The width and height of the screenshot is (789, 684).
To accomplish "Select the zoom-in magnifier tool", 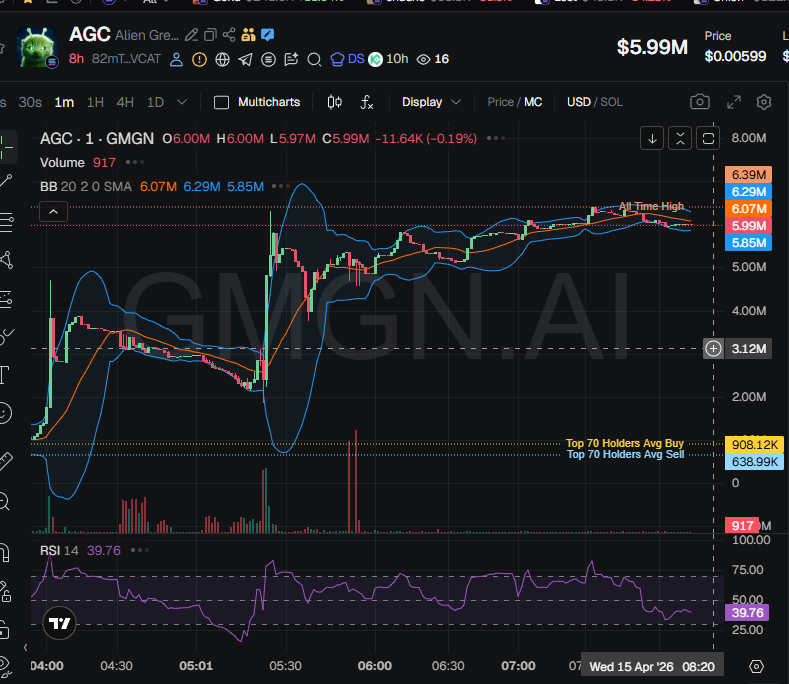I will coord(5,501).
